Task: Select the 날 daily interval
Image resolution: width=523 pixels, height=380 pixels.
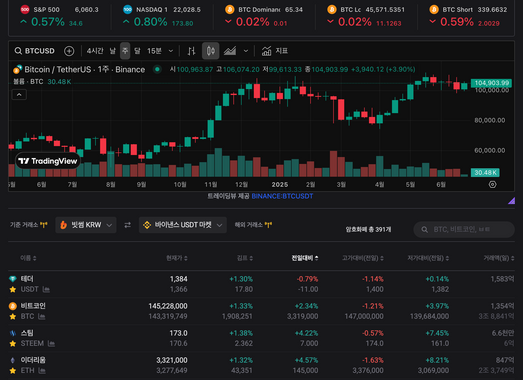Action: [113, 51]
